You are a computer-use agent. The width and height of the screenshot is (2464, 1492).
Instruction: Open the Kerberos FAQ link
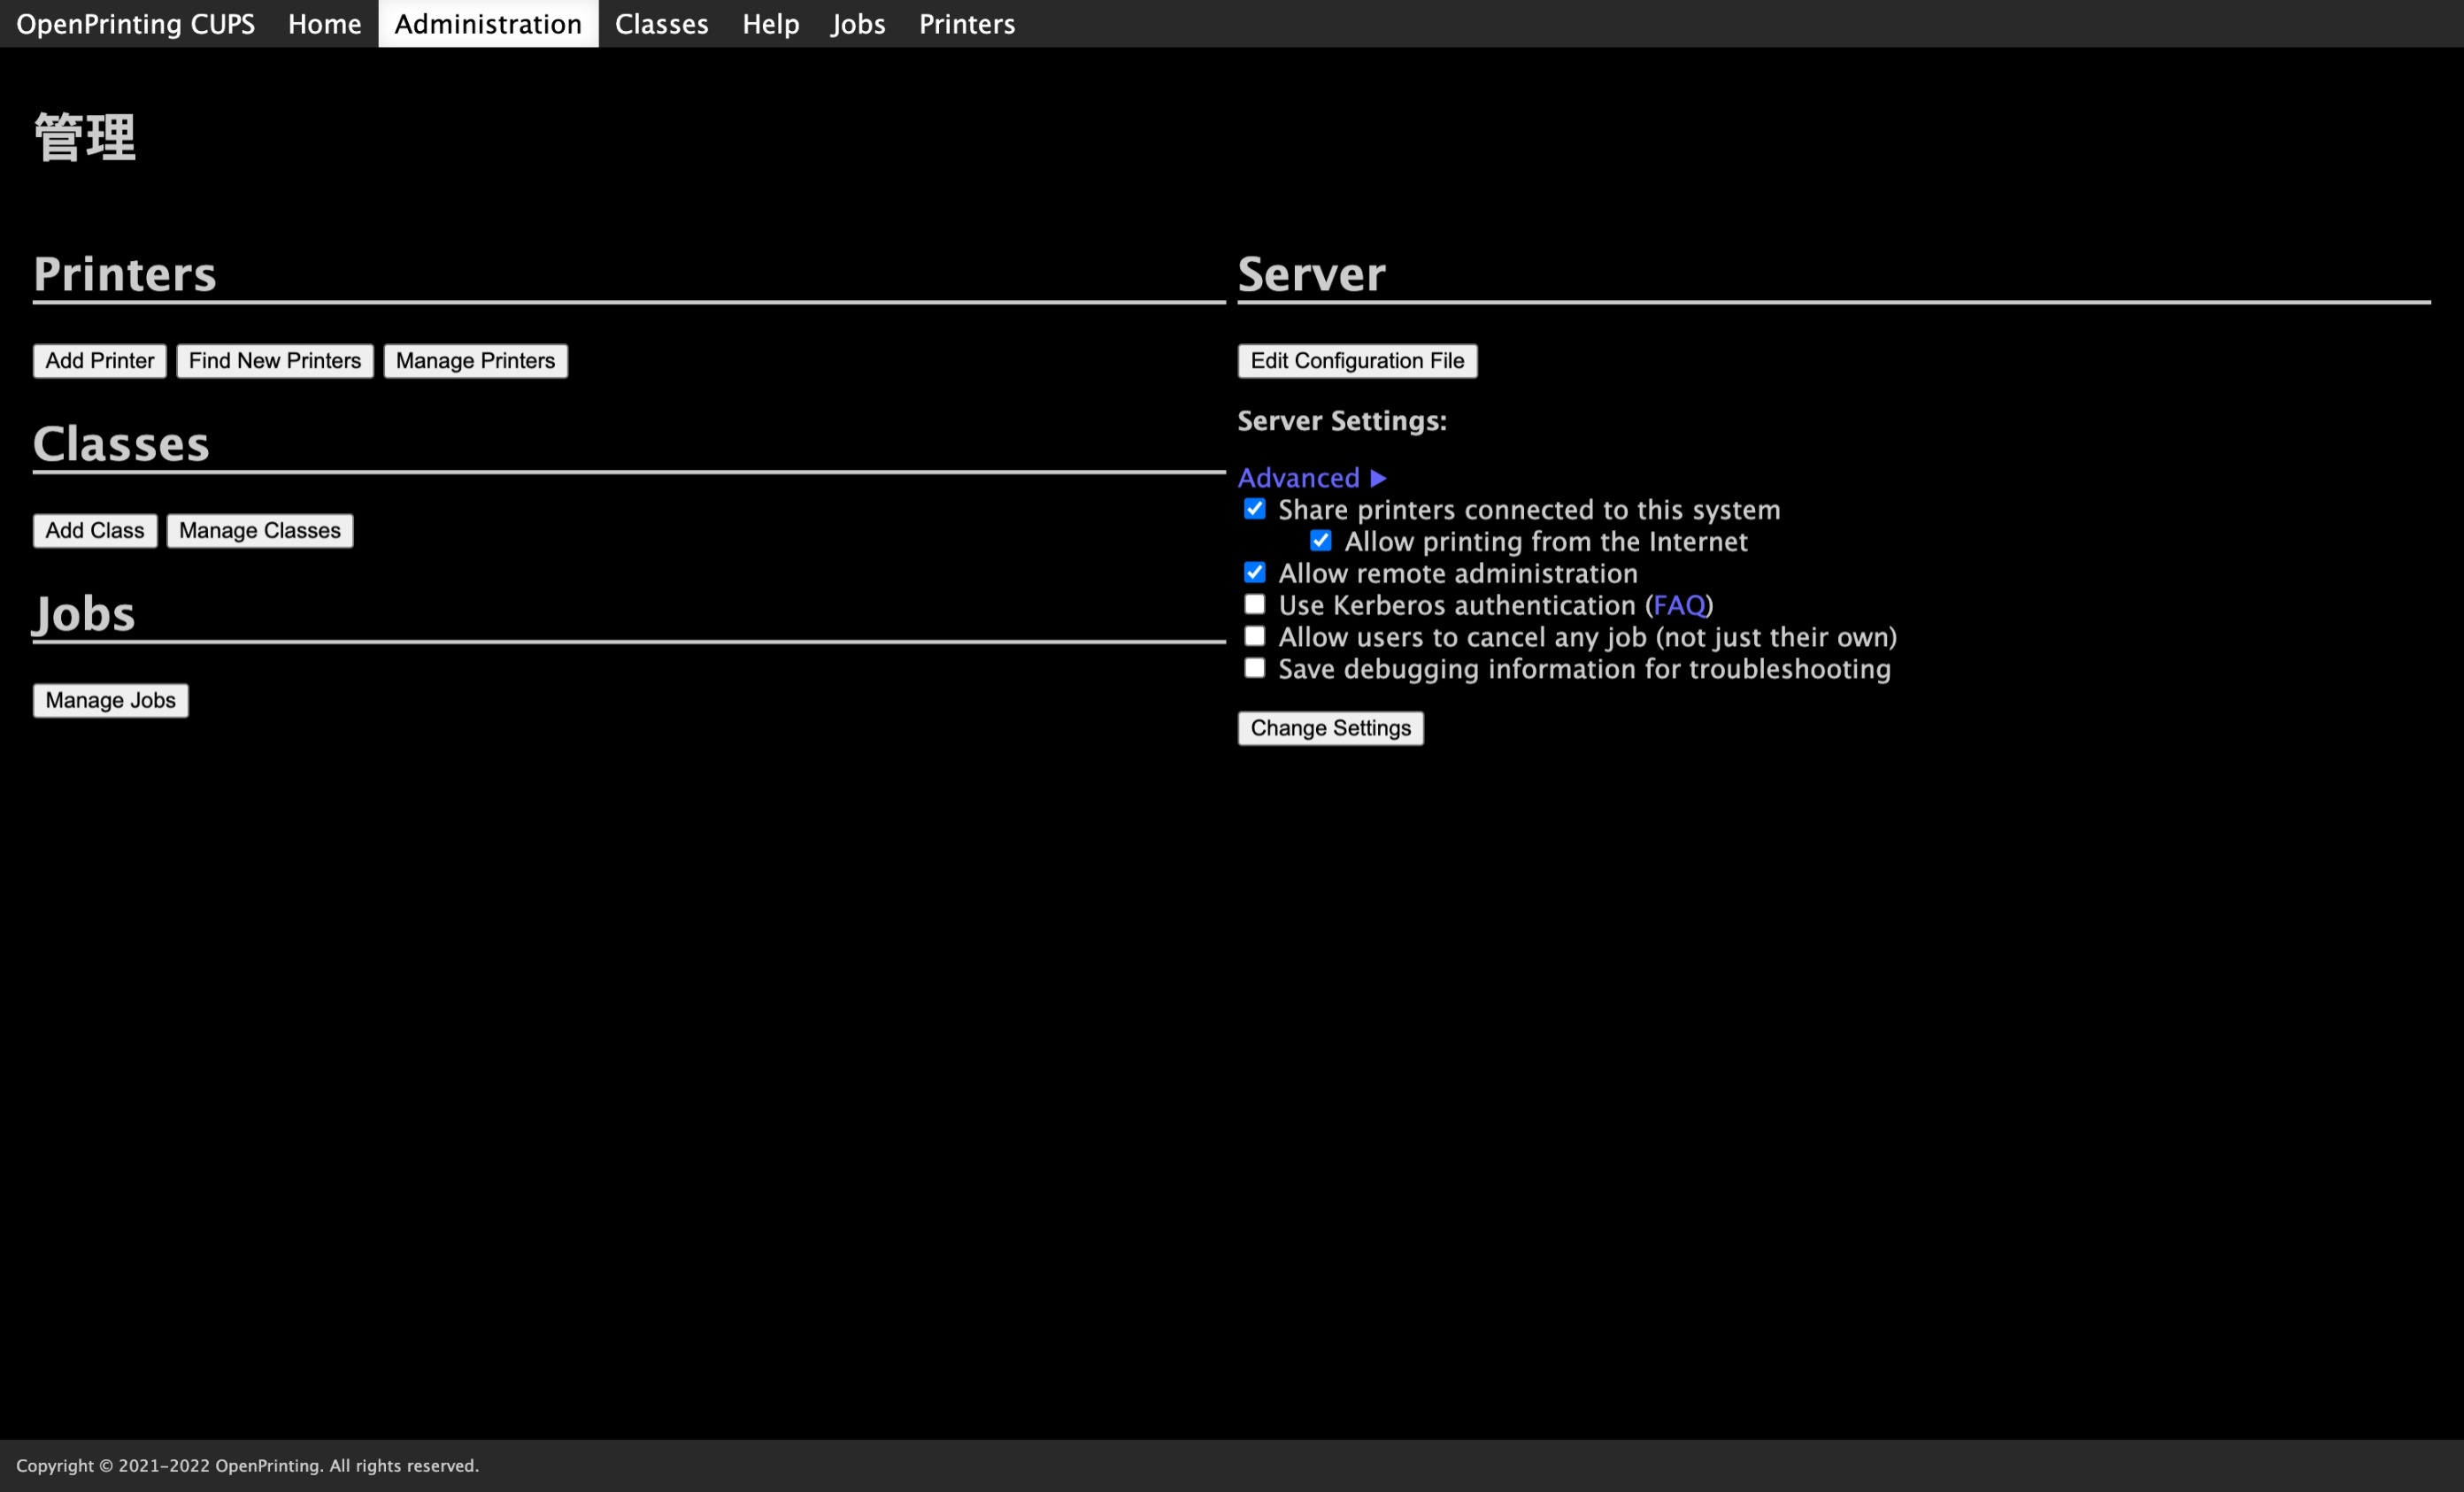[x=1679, y=605]
